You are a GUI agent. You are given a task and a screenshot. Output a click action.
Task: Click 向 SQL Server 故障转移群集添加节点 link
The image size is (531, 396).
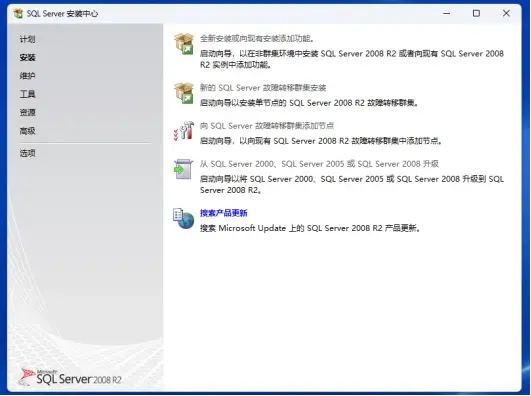click(x=267, y=126)
